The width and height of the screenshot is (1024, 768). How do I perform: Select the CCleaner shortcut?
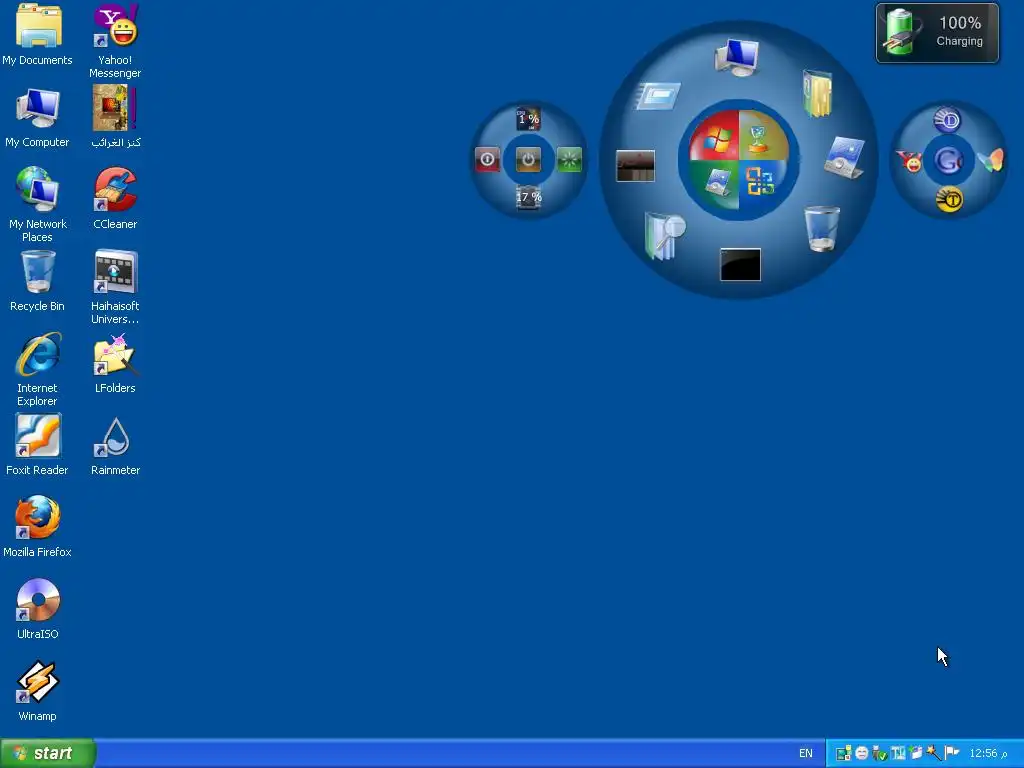(115, 199)
